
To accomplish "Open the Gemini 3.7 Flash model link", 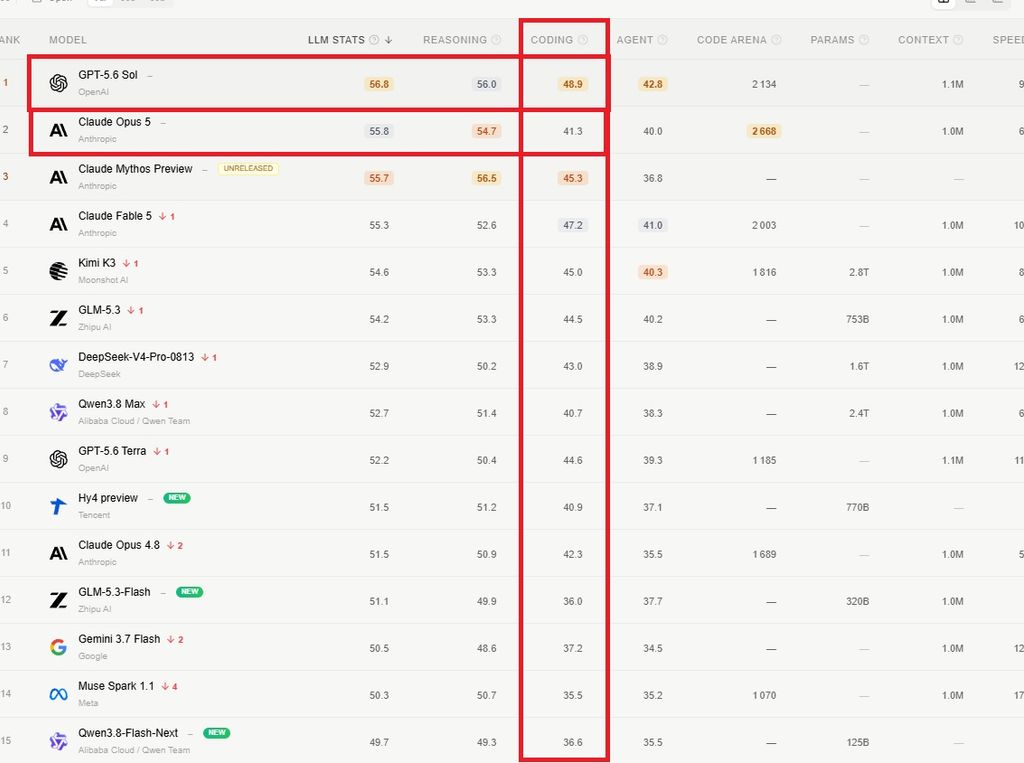I will pos(119,639).
